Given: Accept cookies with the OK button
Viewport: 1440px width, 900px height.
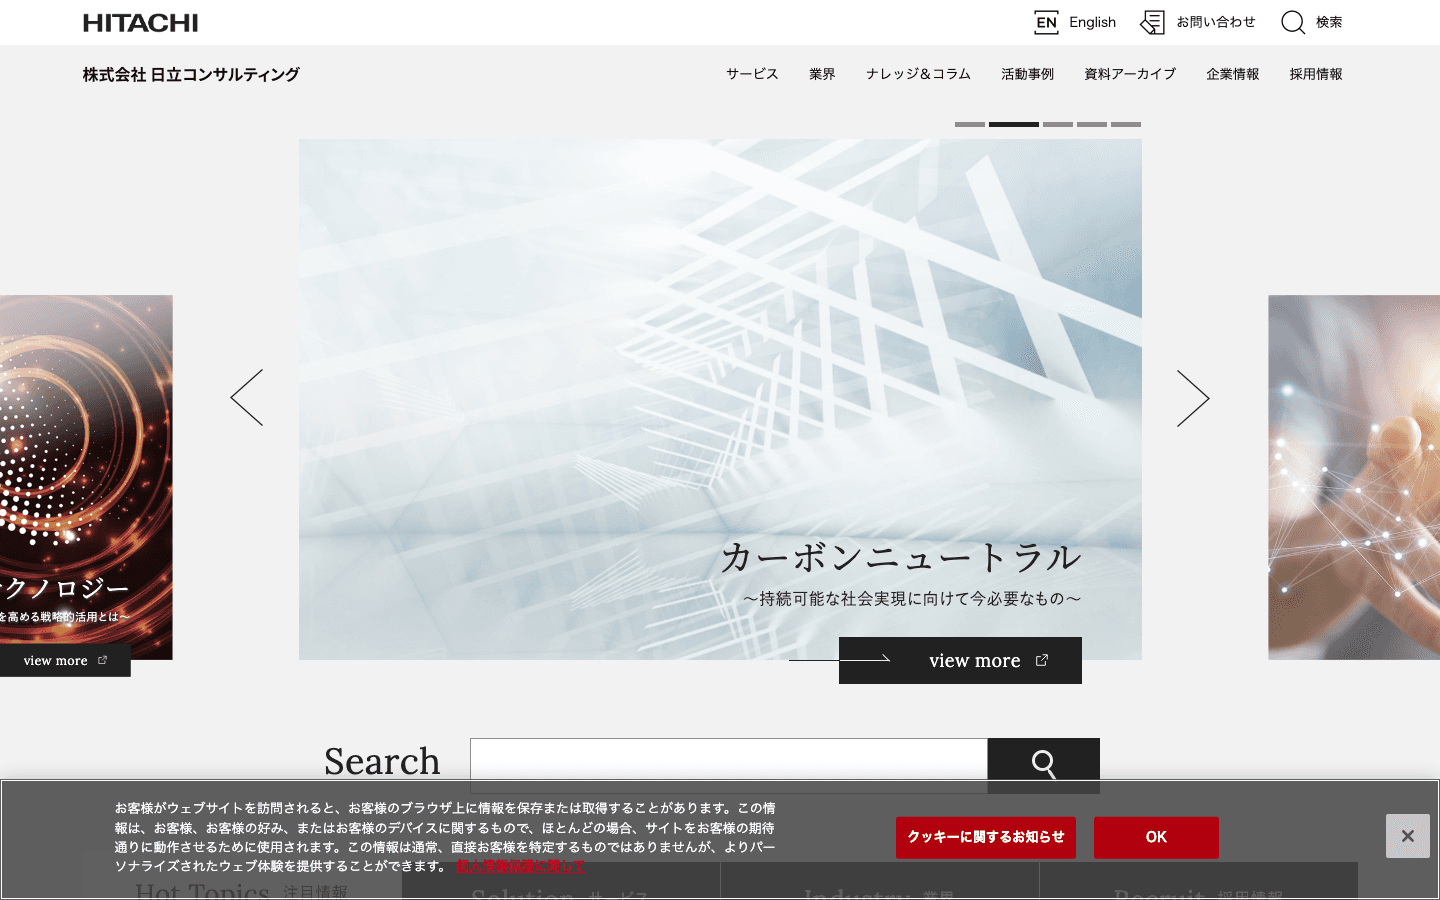Looking at the screenshot, I should coord(1156,837).
